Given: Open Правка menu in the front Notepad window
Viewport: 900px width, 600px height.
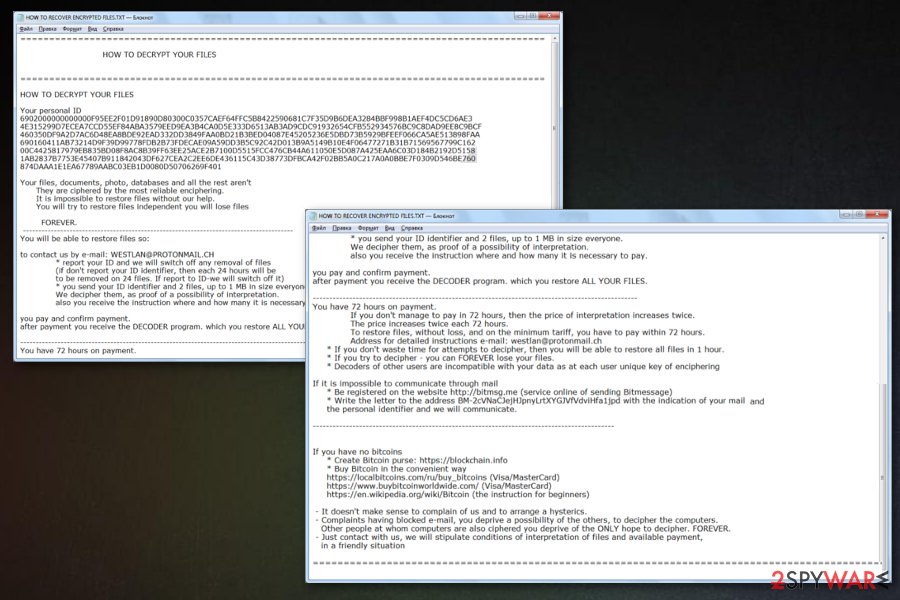Looking at the screenshot, I should point(342,228).
